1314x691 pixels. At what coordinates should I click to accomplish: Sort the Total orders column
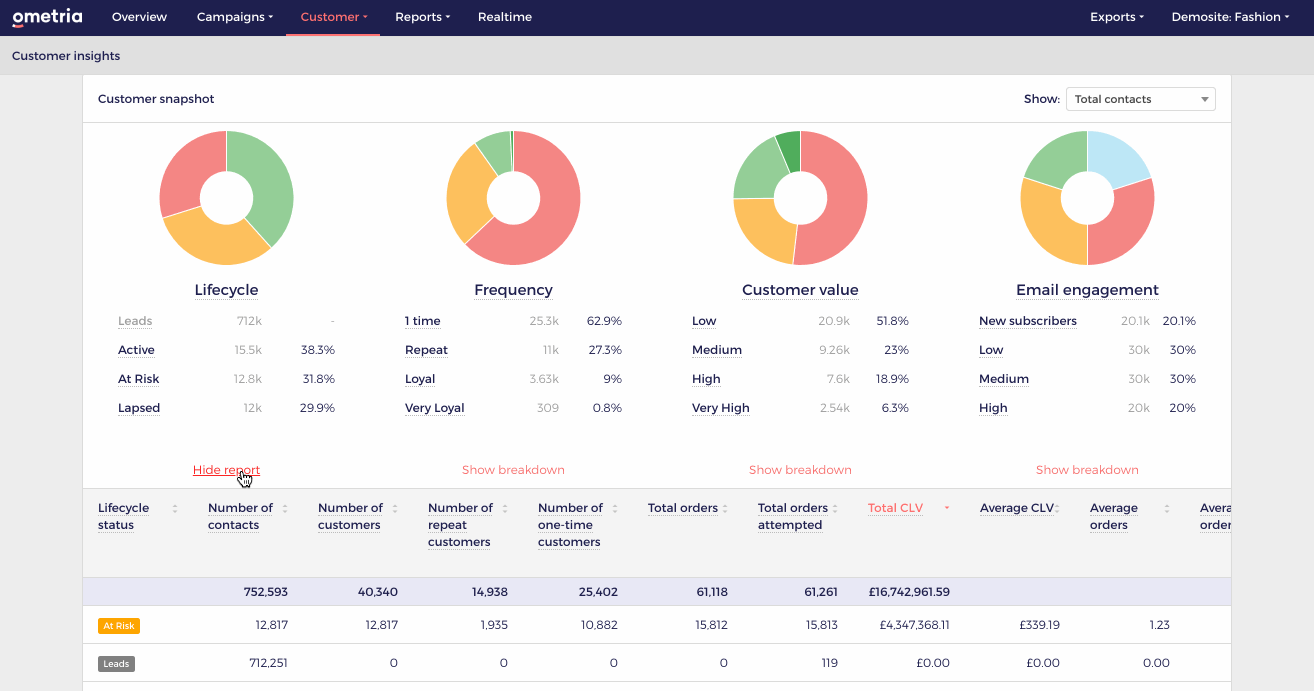coord(726,508)
